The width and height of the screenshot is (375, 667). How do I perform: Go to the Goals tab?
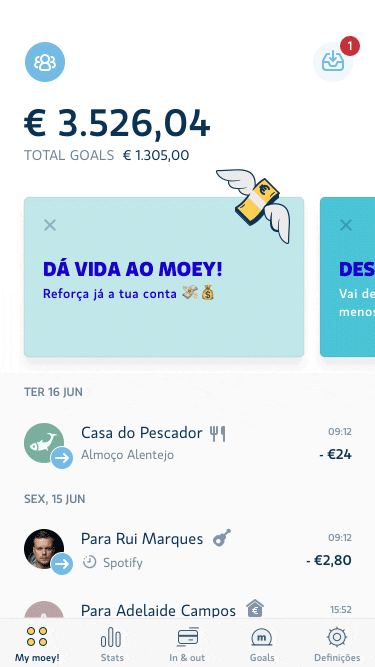tap(262, 644)
